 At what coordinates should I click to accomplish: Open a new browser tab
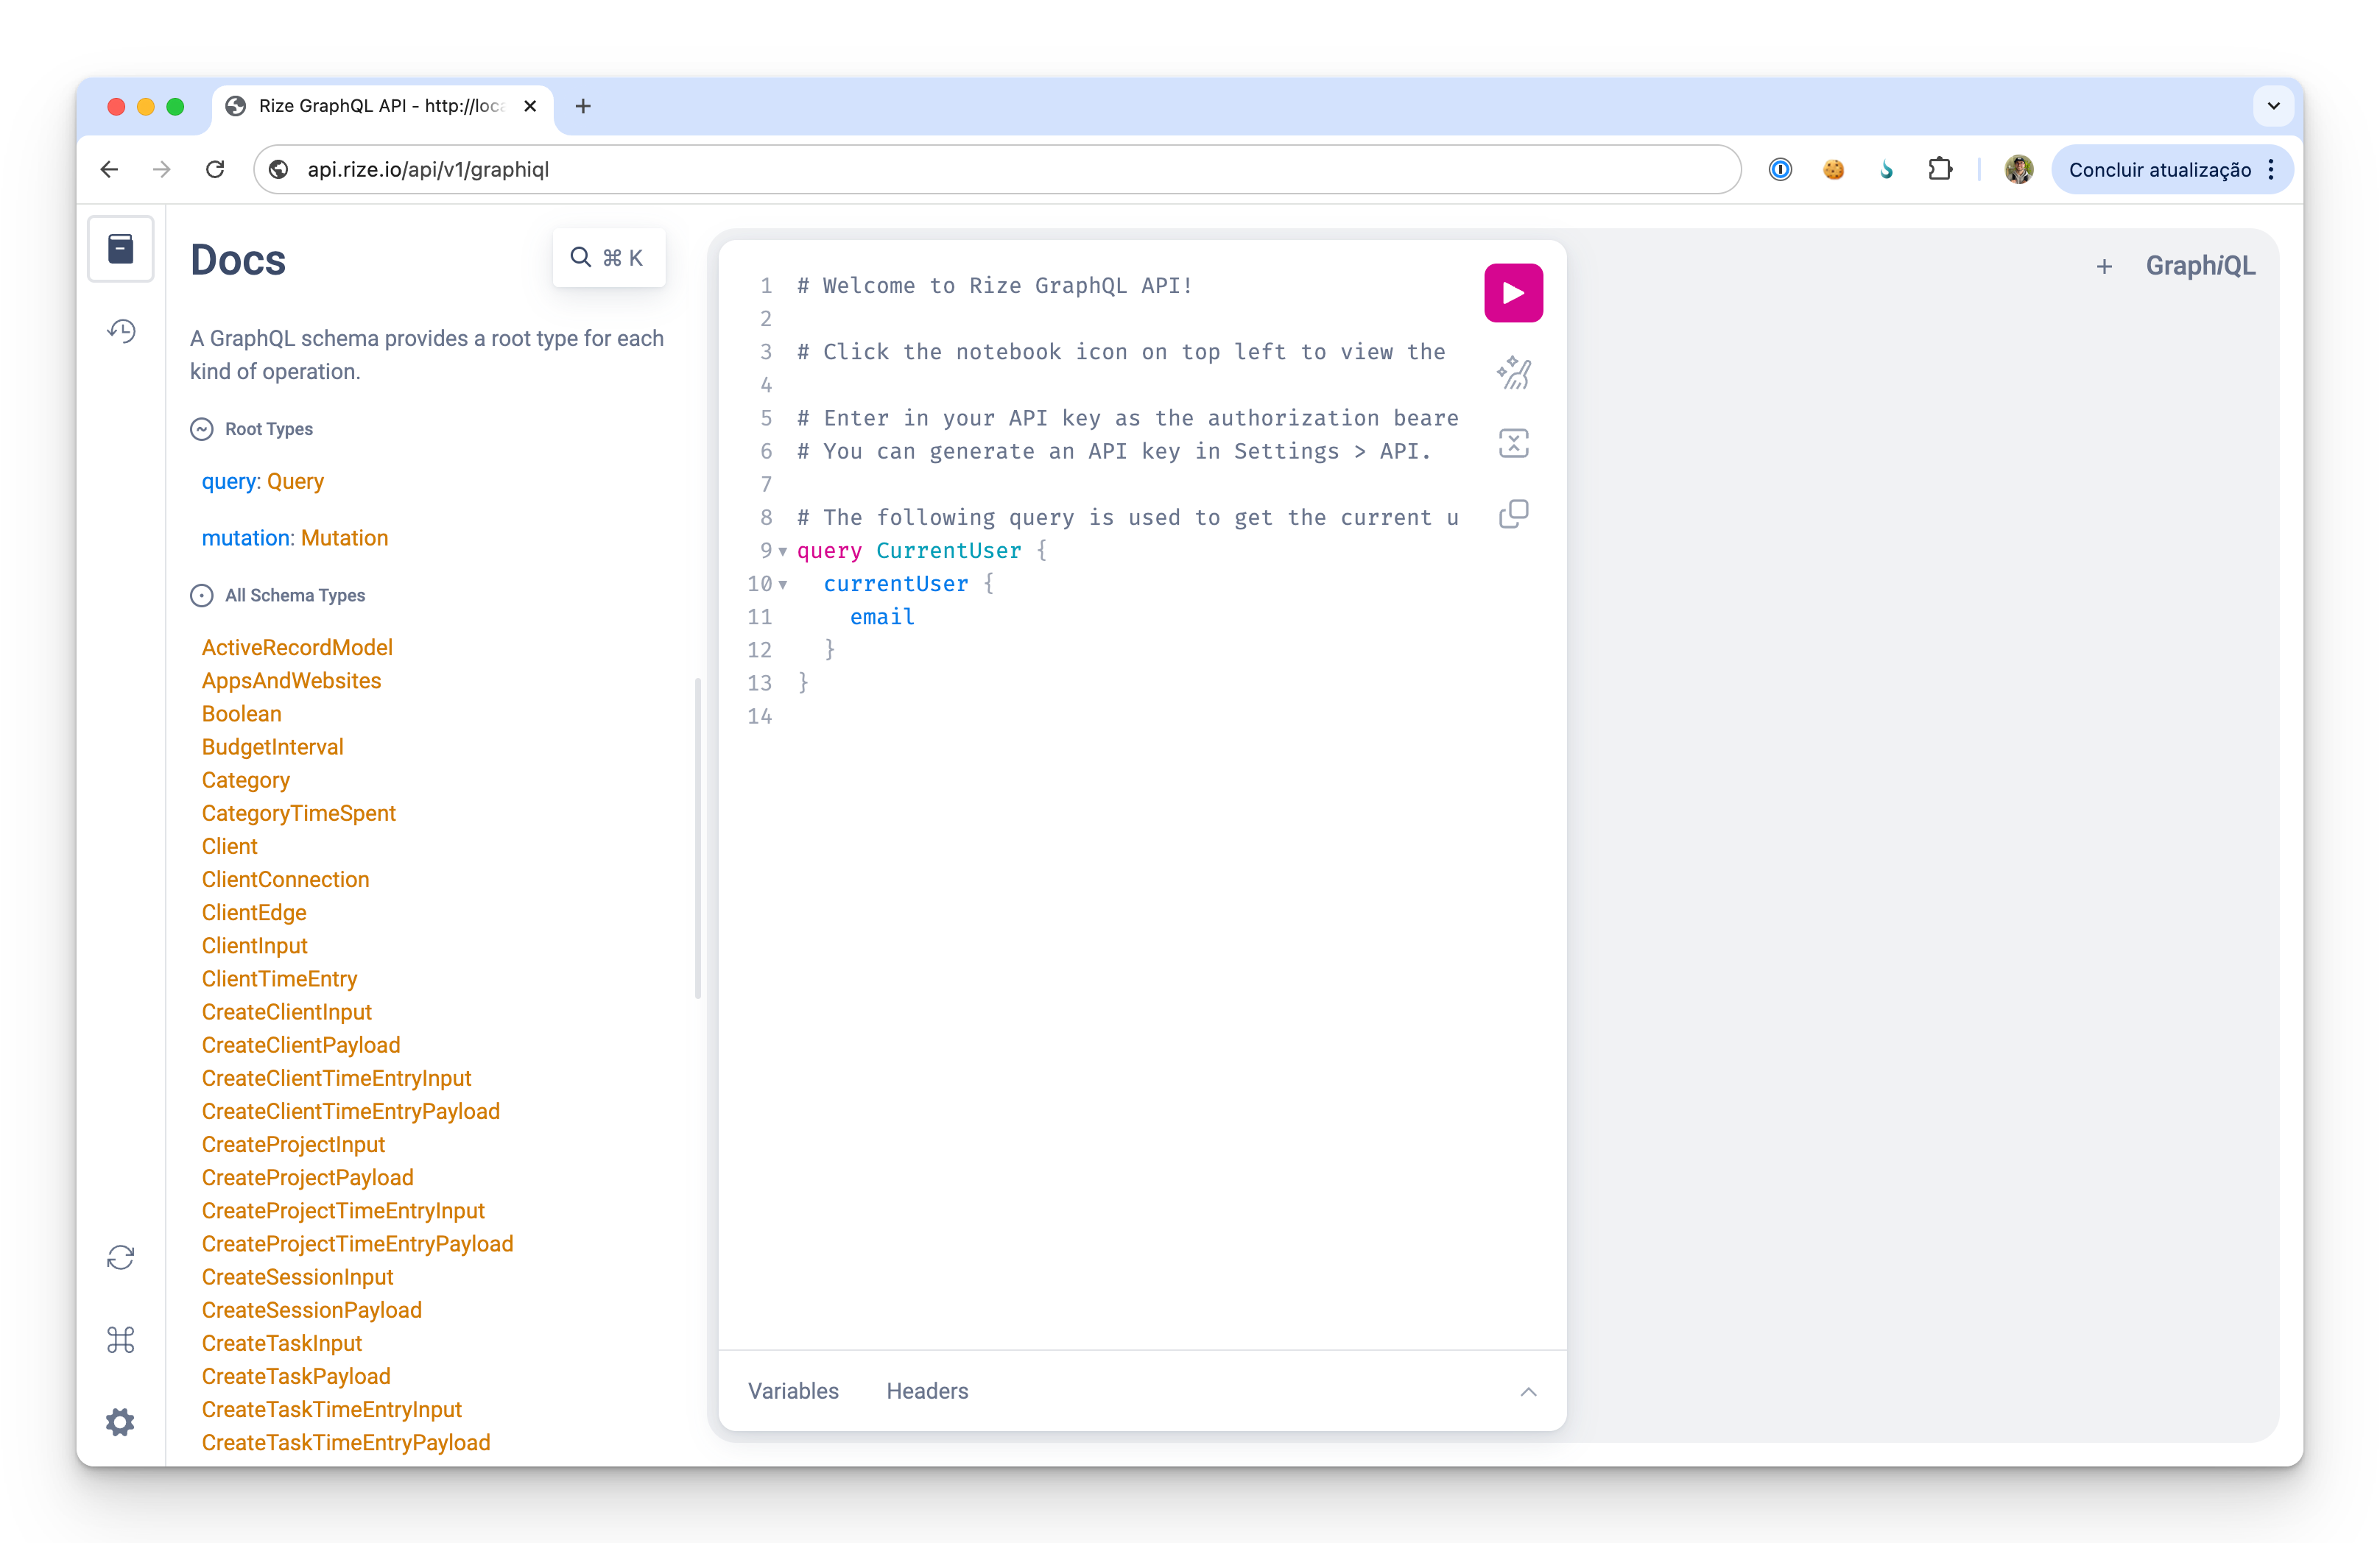point(583,106)
